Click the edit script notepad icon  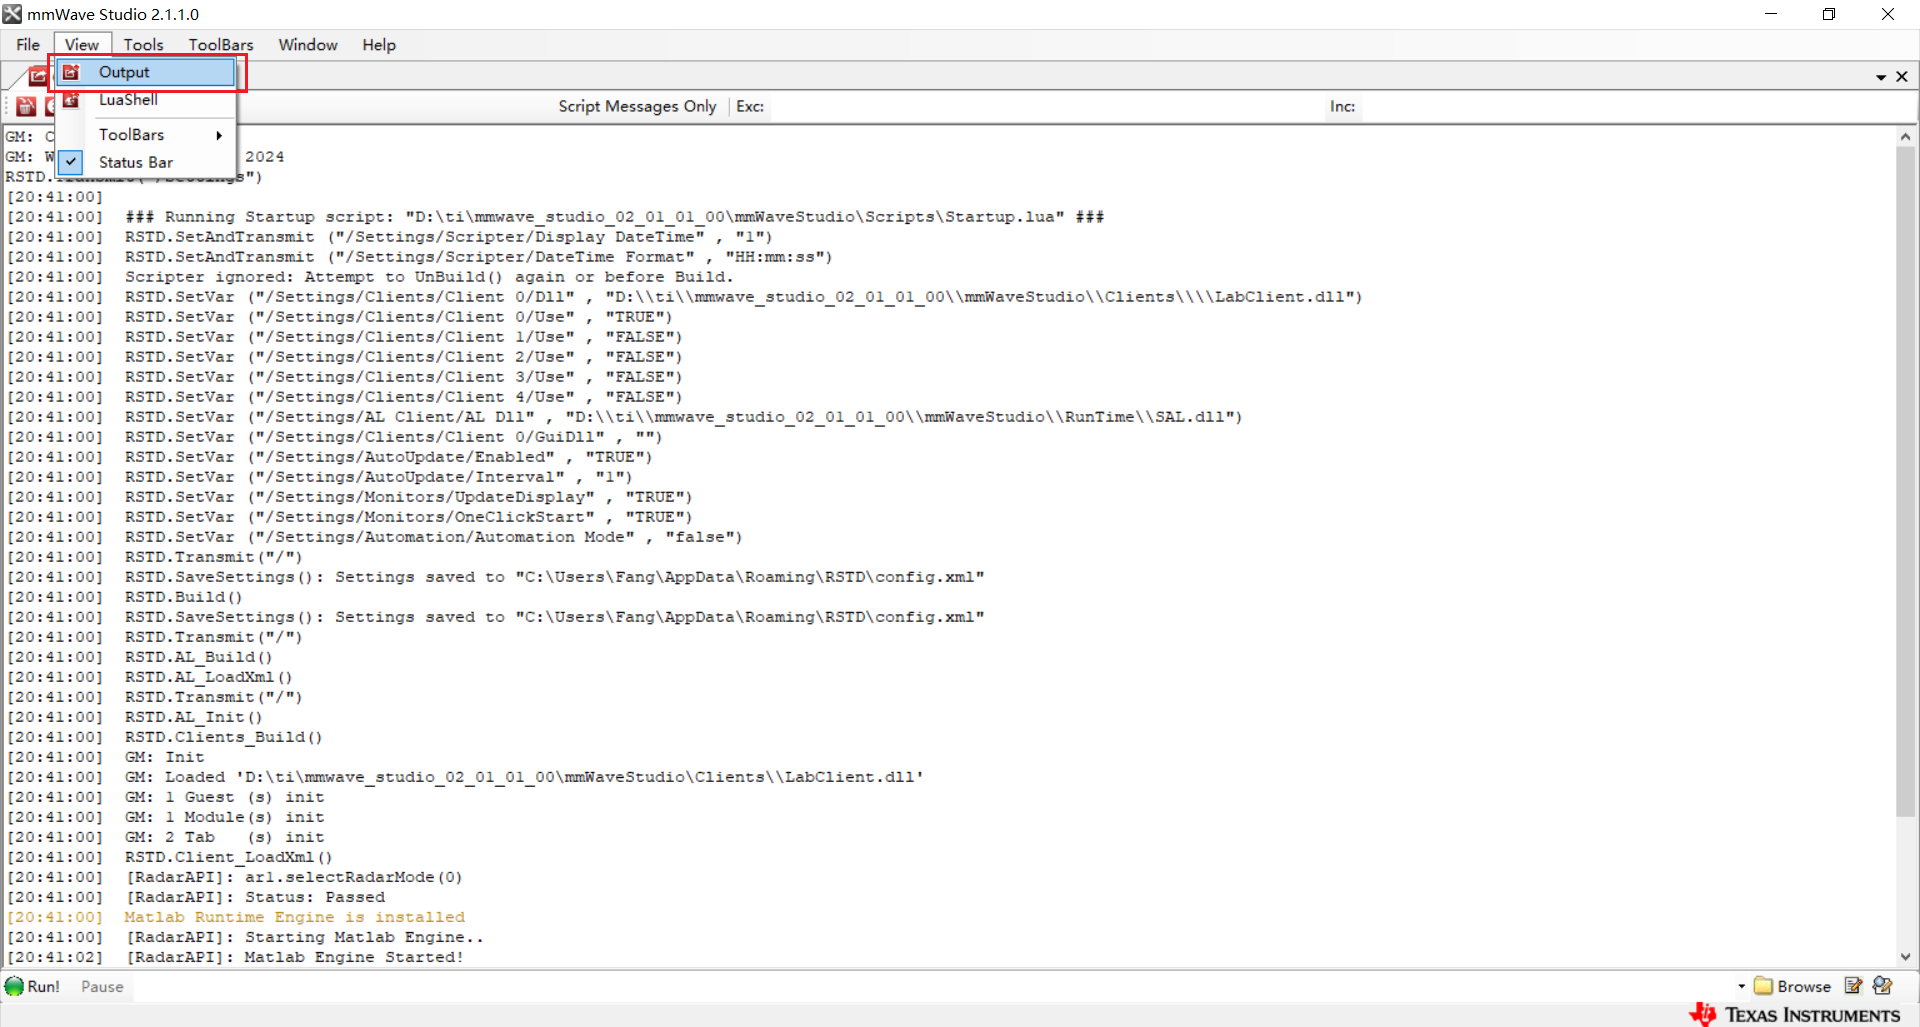tap(1853, 986)
